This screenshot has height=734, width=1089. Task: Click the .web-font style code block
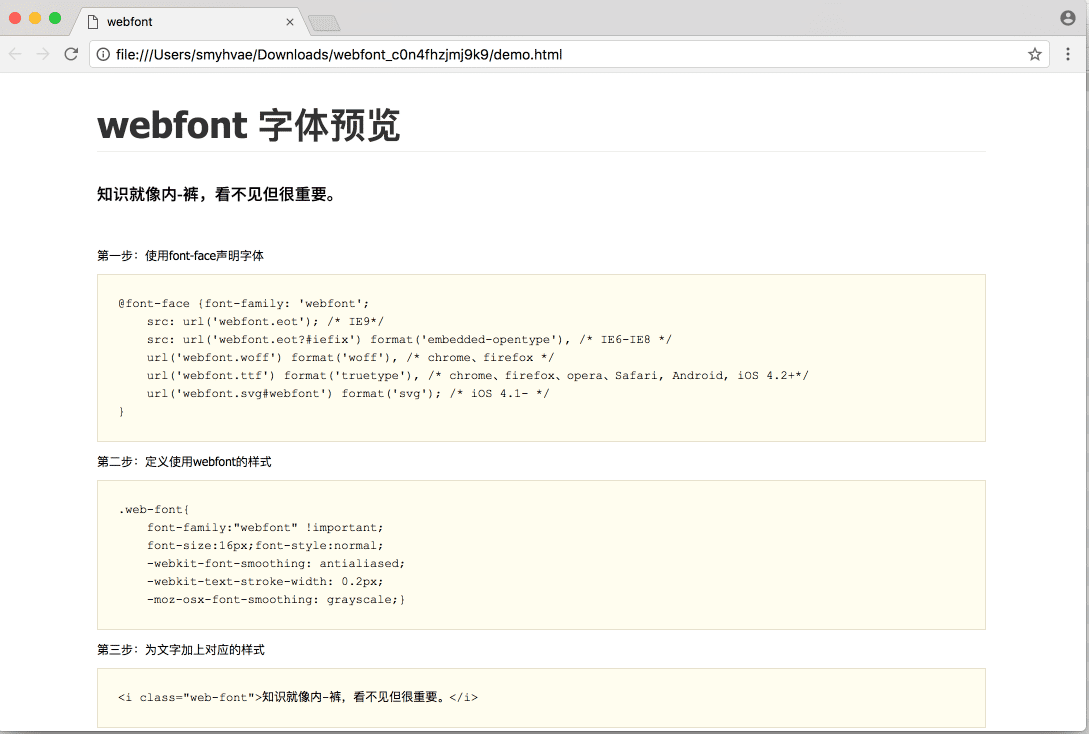(541, 554)
